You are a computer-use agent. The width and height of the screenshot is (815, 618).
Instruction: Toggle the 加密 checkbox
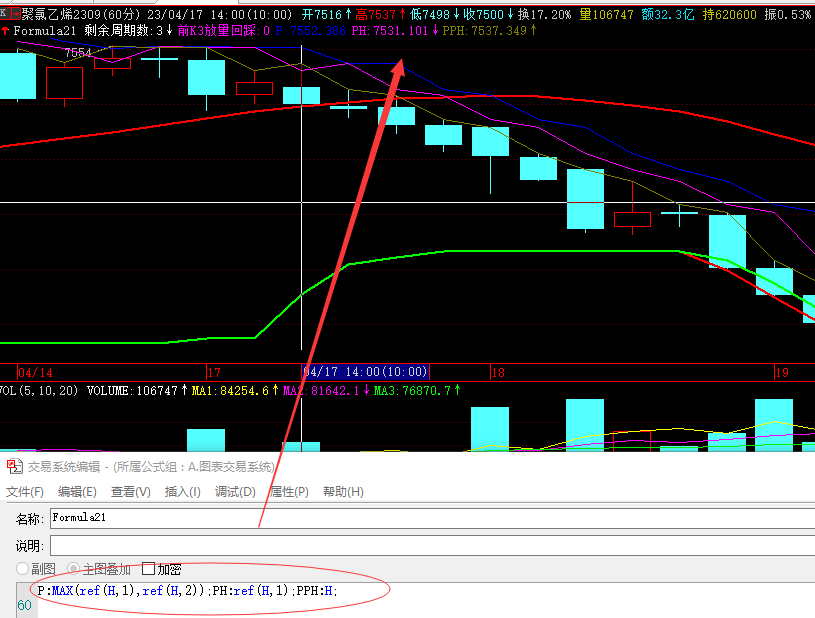[x=149, y=569]
